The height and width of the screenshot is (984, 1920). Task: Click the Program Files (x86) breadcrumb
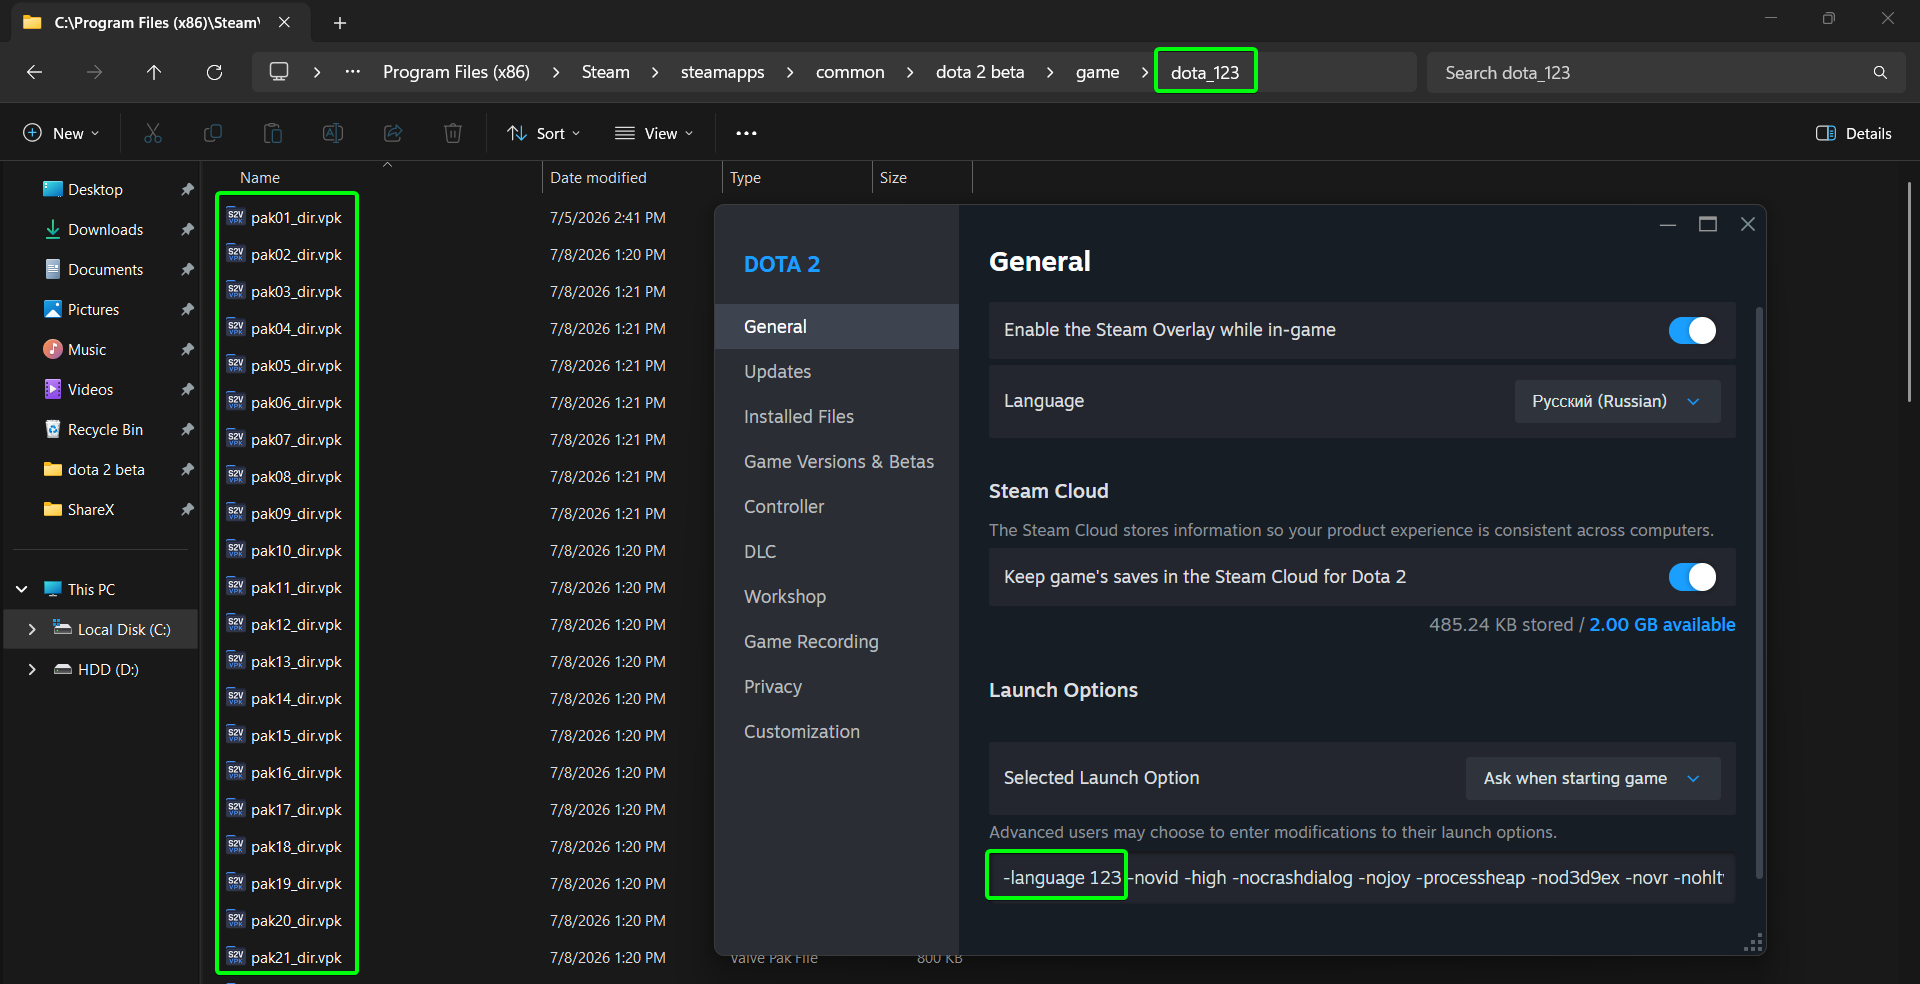456,72
